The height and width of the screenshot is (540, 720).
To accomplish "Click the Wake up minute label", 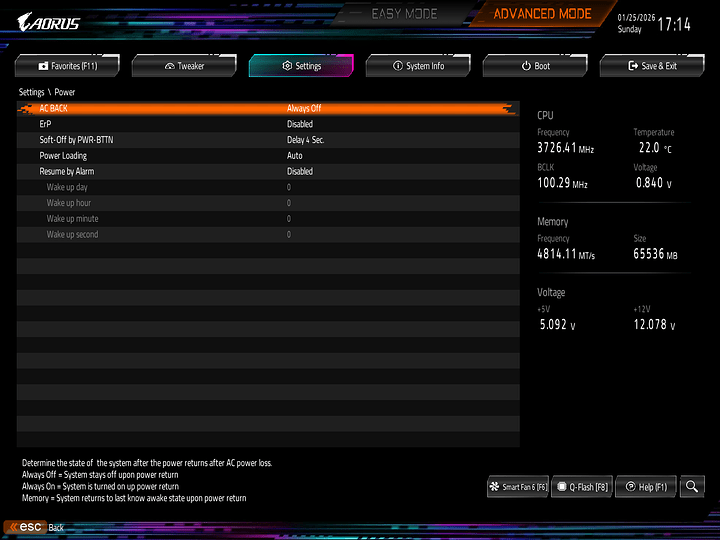I will coord(72,219).
